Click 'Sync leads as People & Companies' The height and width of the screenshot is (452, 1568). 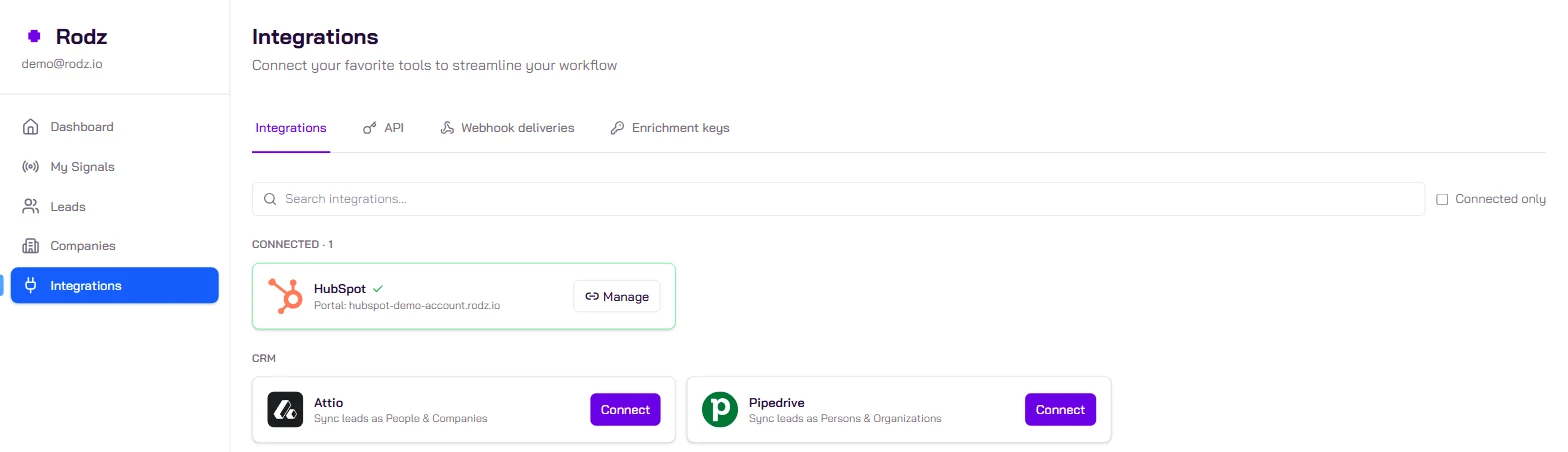(400, 419)
